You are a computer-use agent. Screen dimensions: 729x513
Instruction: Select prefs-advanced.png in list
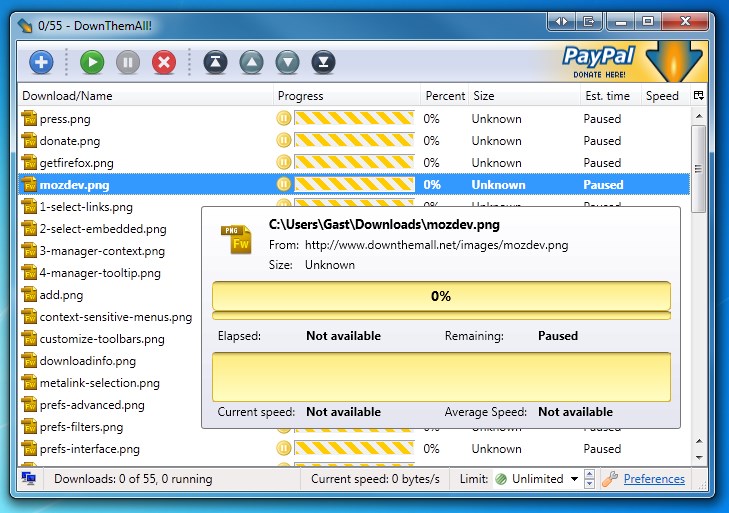[x=92, y=405]
